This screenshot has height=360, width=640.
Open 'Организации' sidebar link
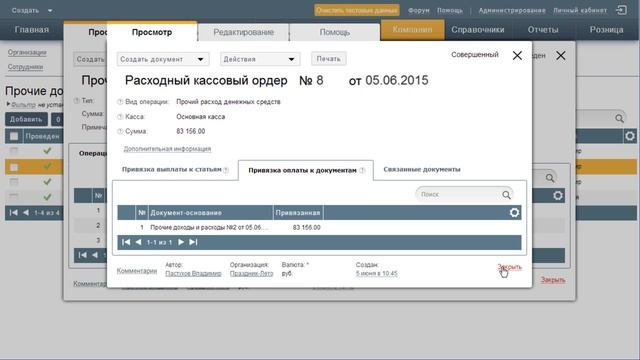tap(27, 52)
